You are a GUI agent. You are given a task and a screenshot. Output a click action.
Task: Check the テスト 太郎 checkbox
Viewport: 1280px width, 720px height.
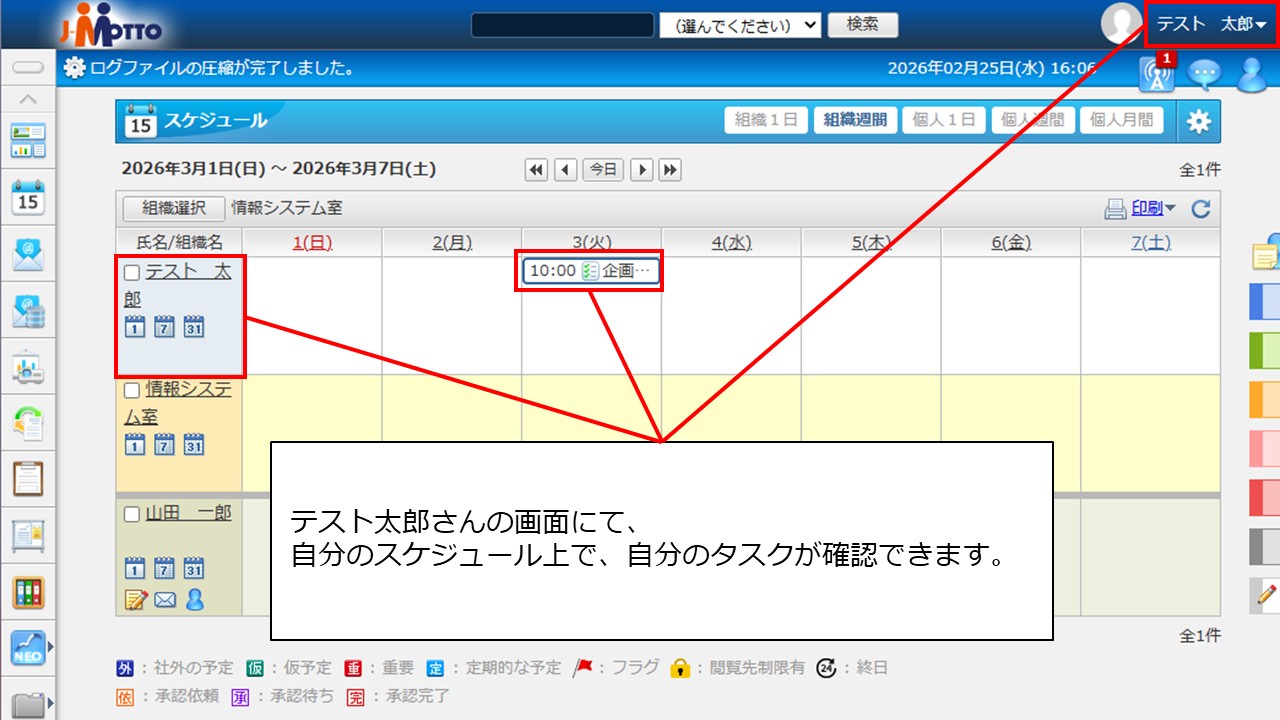[132, 273]
